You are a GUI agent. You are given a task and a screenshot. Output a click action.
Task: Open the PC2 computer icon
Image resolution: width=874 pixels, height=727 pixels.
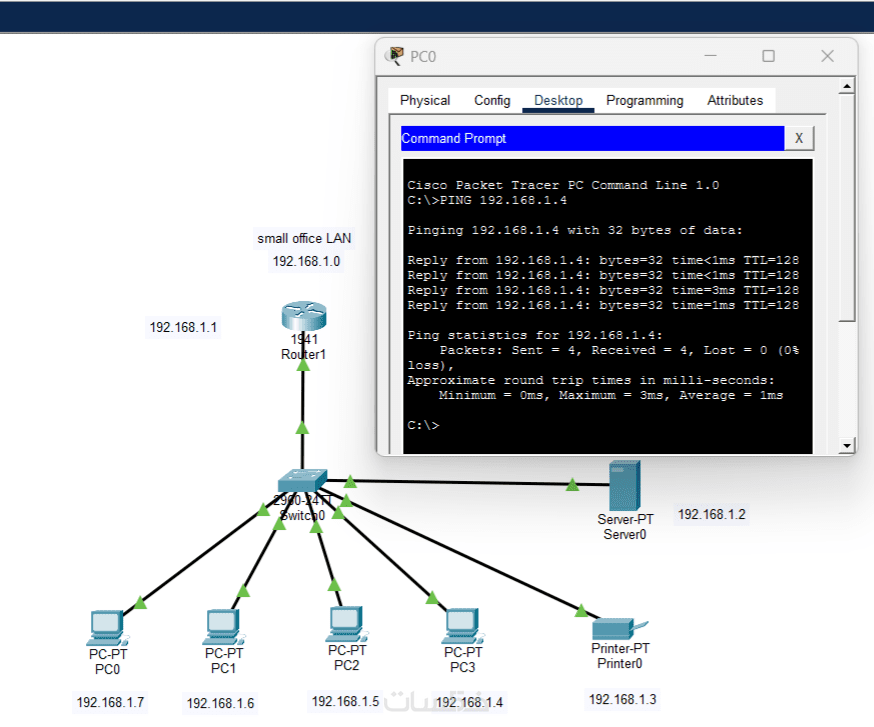(347, 624)
